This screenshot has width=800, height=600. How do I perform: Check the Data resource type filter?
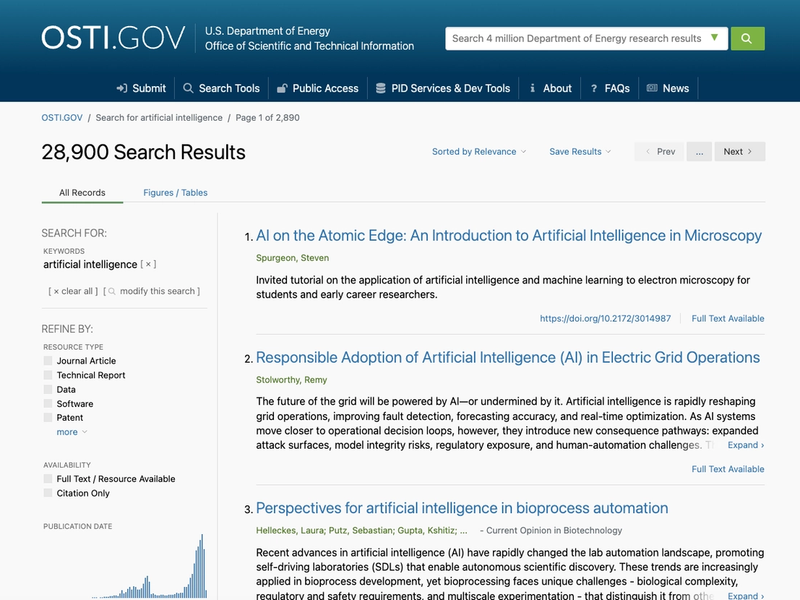[x=47, y=389]
